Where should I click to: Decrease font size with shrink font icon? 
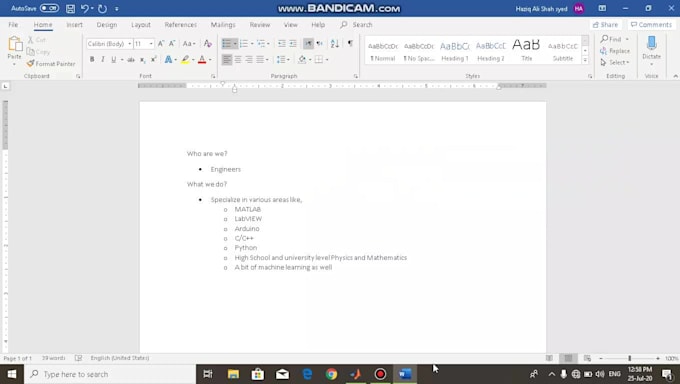[x=172, y=43]
